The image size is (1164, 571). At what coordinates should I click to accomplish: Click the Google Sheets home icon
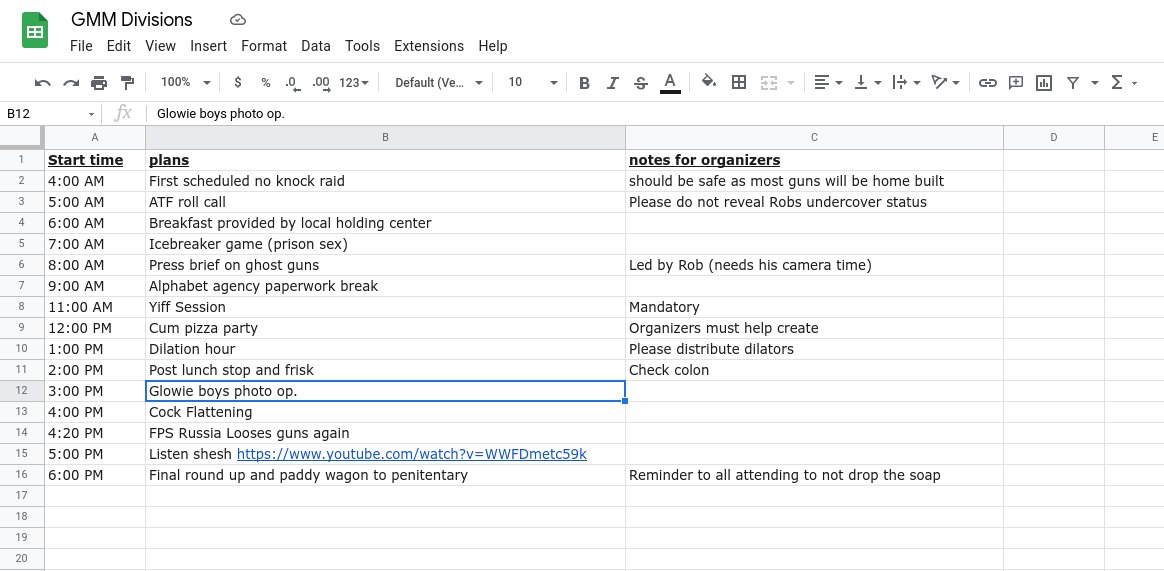pos(35,30)
